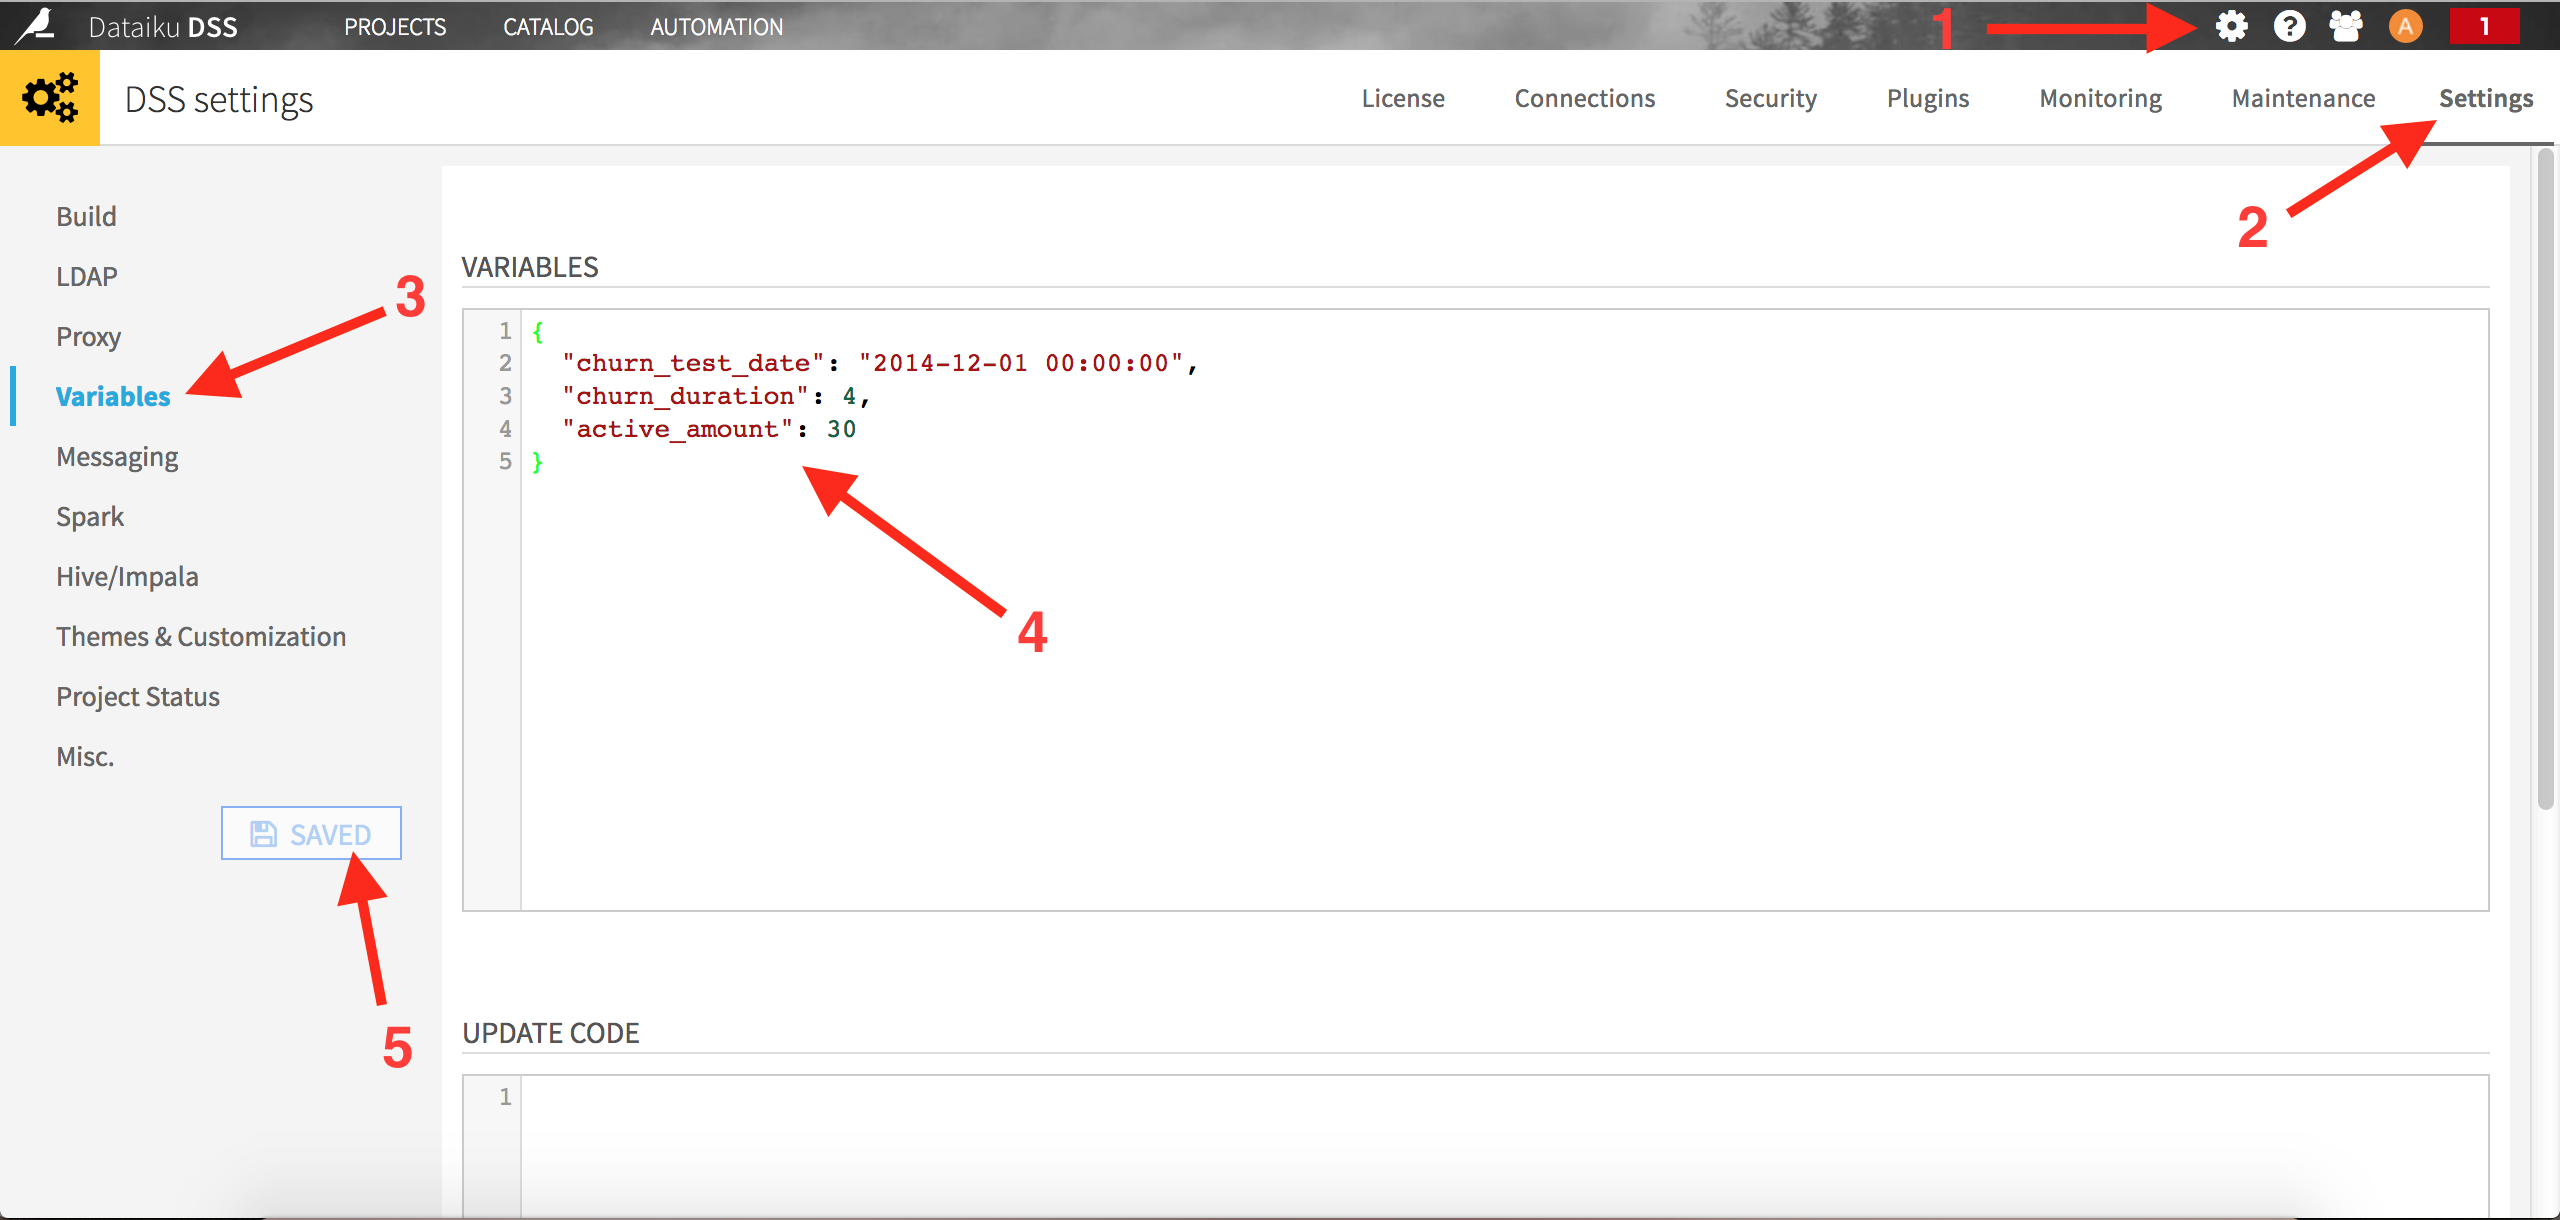The image size is (2560, 1220).
Task: Open the Connections tab
Action: point(1584,97)
